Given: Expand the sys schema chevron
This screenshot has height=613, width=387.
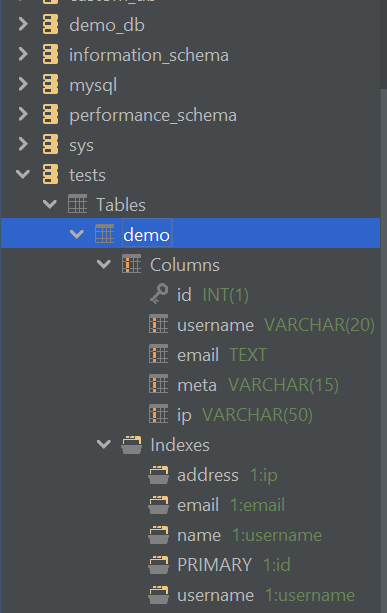Looking at the screenshot, I should click(x=23, y=144).
